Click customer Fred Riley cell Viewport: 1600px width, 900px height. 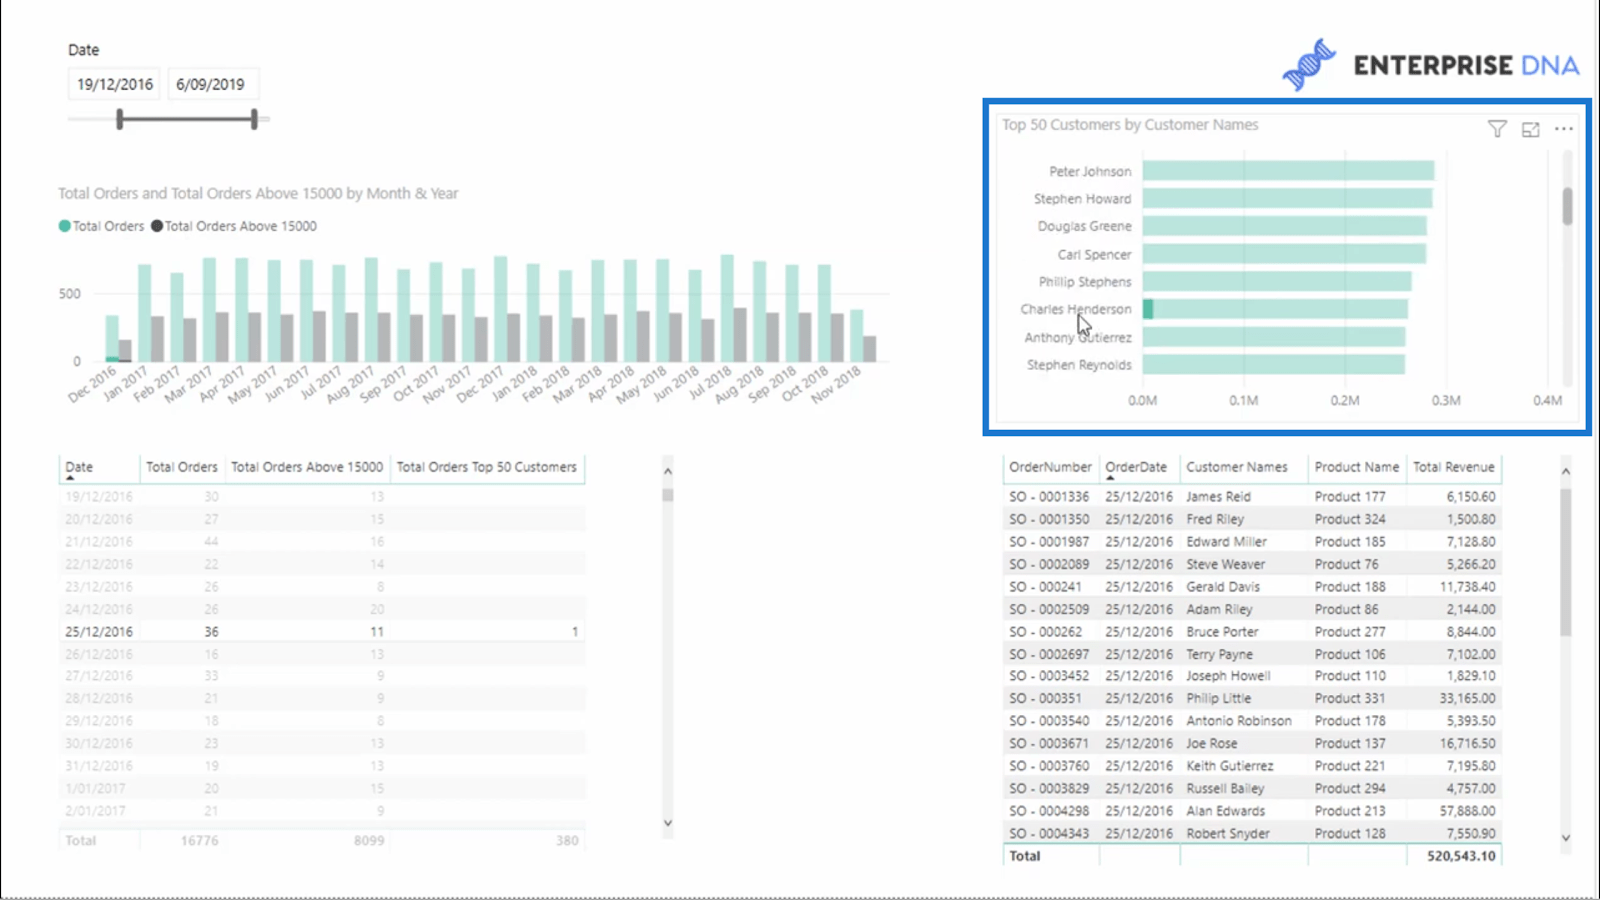pos(1215,519)
